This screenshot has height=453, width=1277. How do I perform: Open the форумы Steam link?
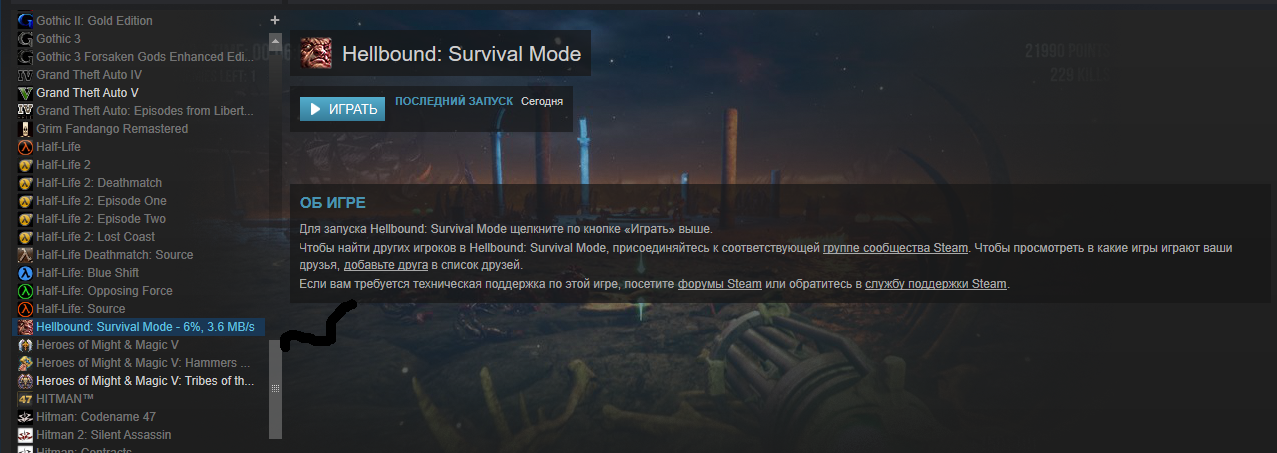point(720,284)
